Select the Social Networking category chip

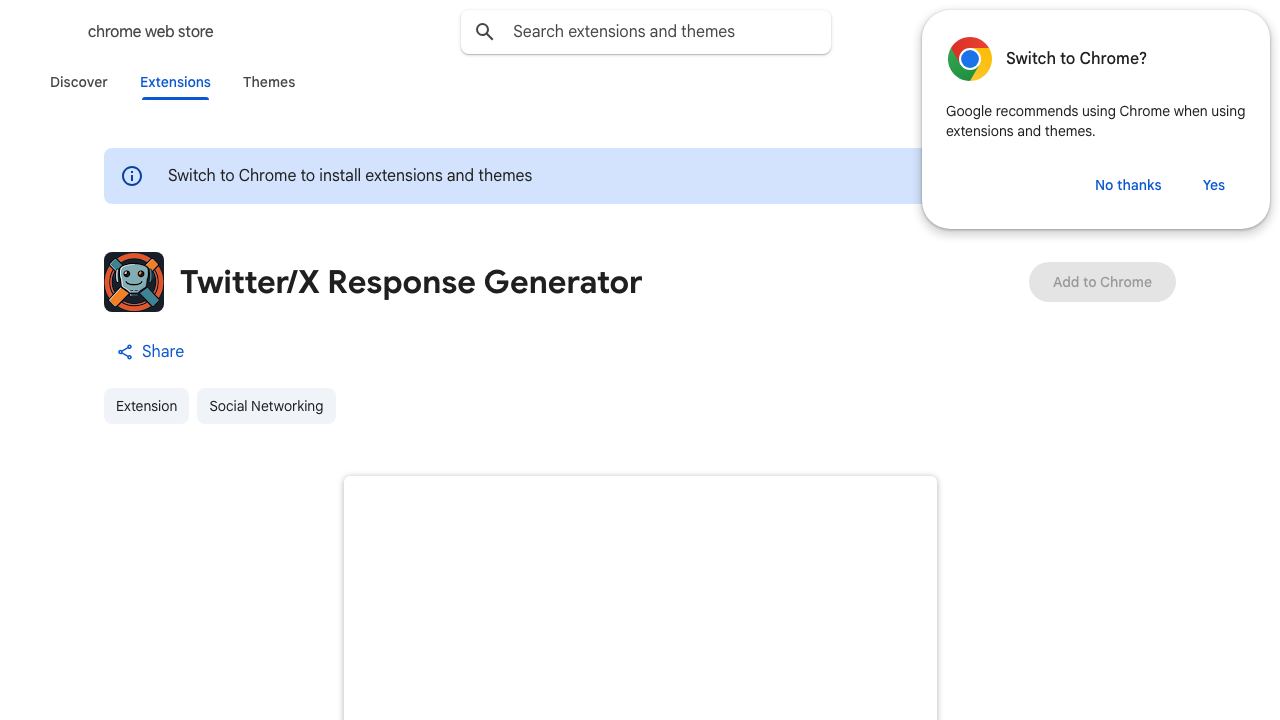pos(266,406)
